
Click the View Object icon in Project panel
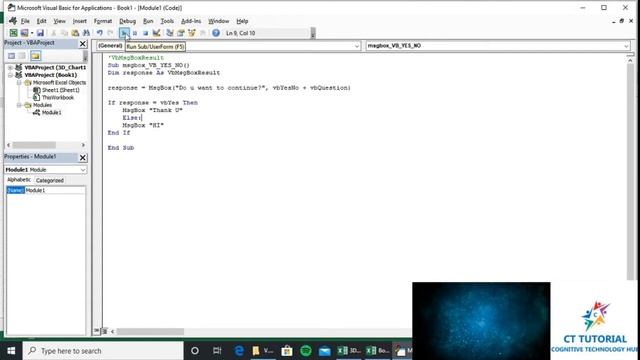point(22,56)
